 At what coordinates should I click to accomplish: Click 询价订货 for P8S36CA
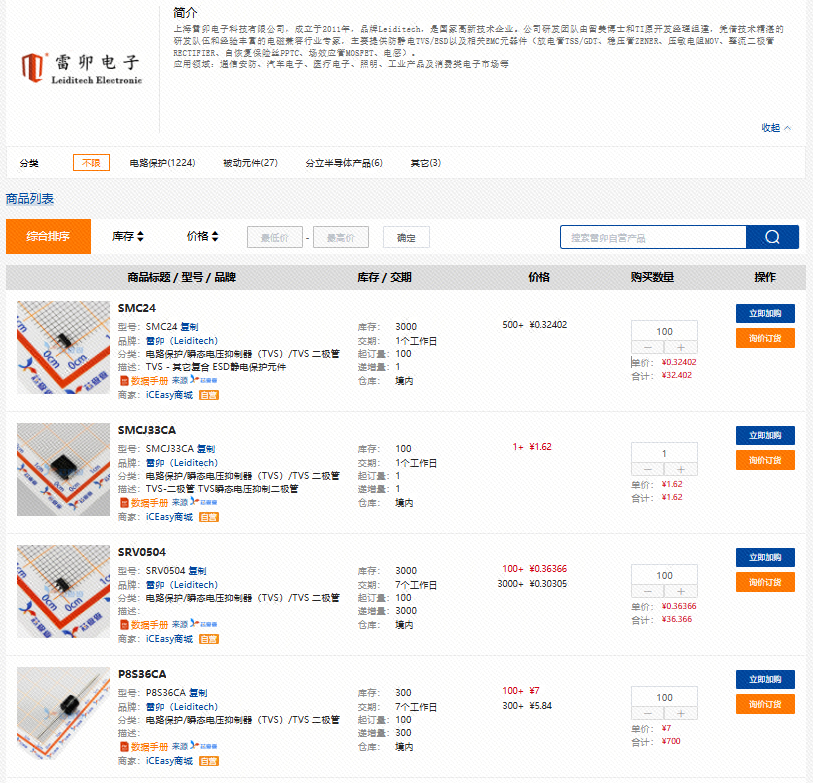[x=765, y=704]
